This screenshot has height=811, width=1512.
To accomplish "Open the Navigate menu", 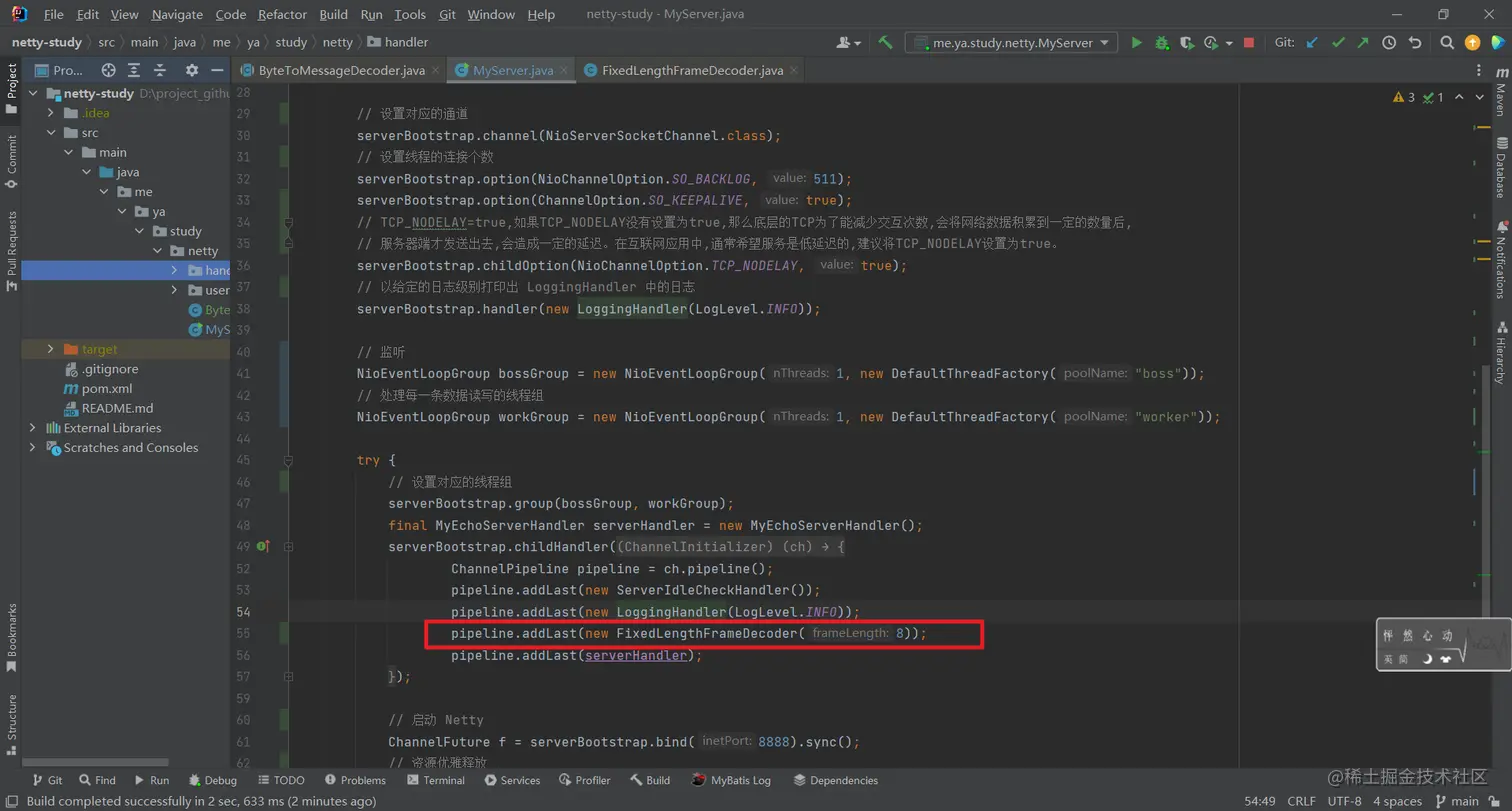I will pos(175,15).
